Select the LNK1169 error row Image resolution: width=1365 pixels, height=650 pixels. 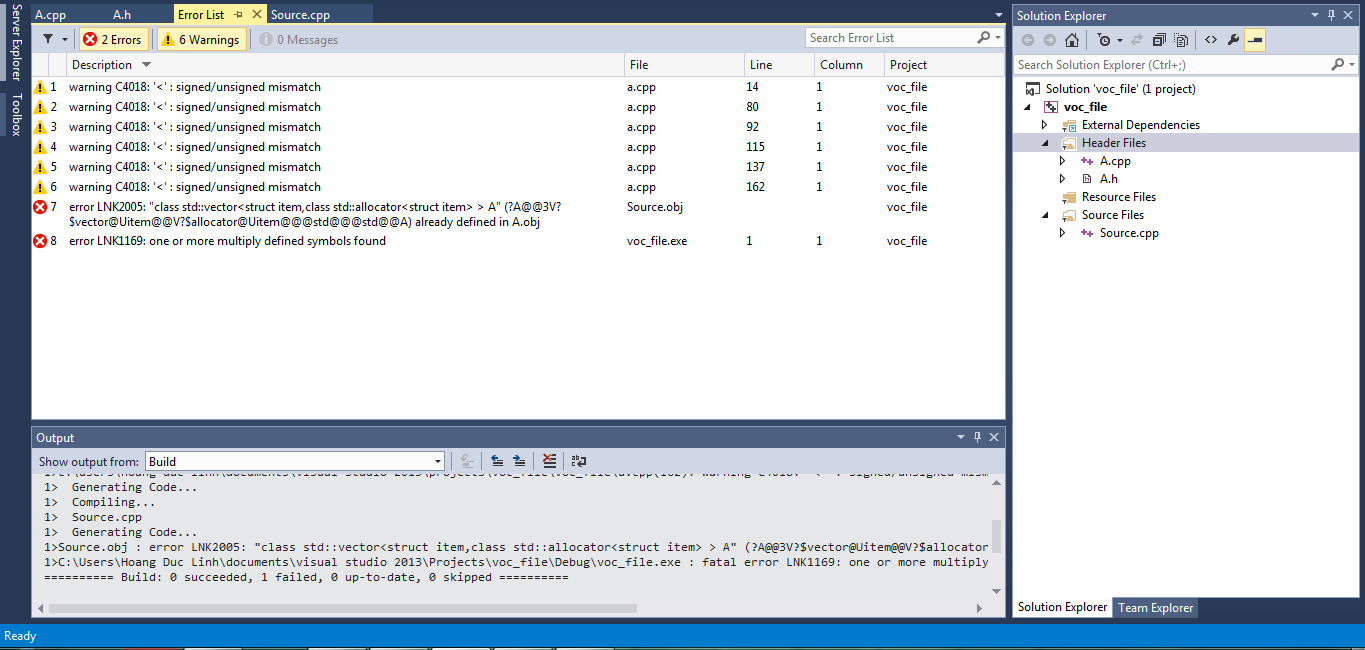[x=227, y=241]
